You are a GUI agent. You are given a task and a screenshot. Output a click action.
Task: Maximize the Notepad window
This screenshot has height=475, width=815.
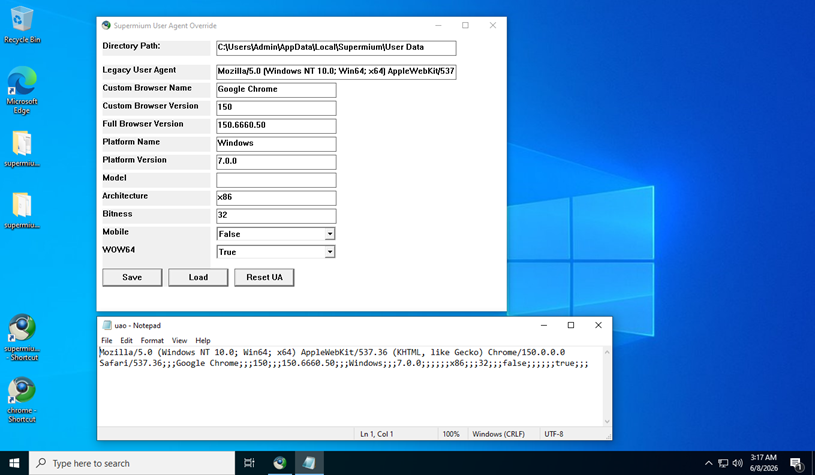571,325
